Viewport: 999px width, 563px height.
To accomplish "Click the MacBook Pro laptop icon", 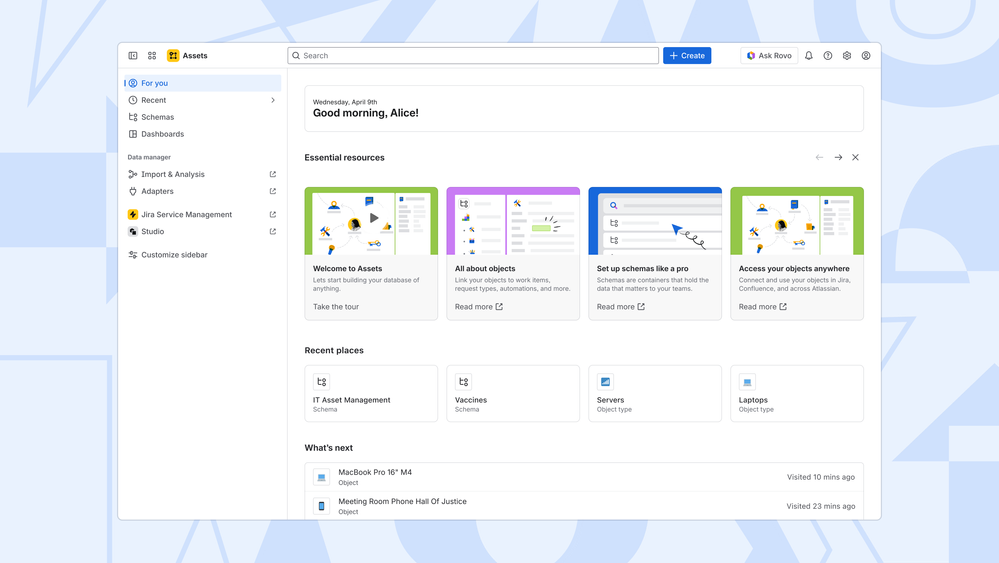I will pyautogui.click(x=322, y=477).
